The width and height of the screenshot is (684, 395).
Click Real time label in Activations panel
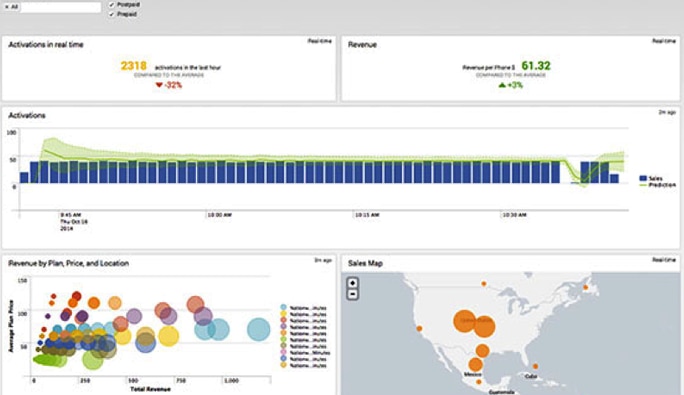(320, 41)
